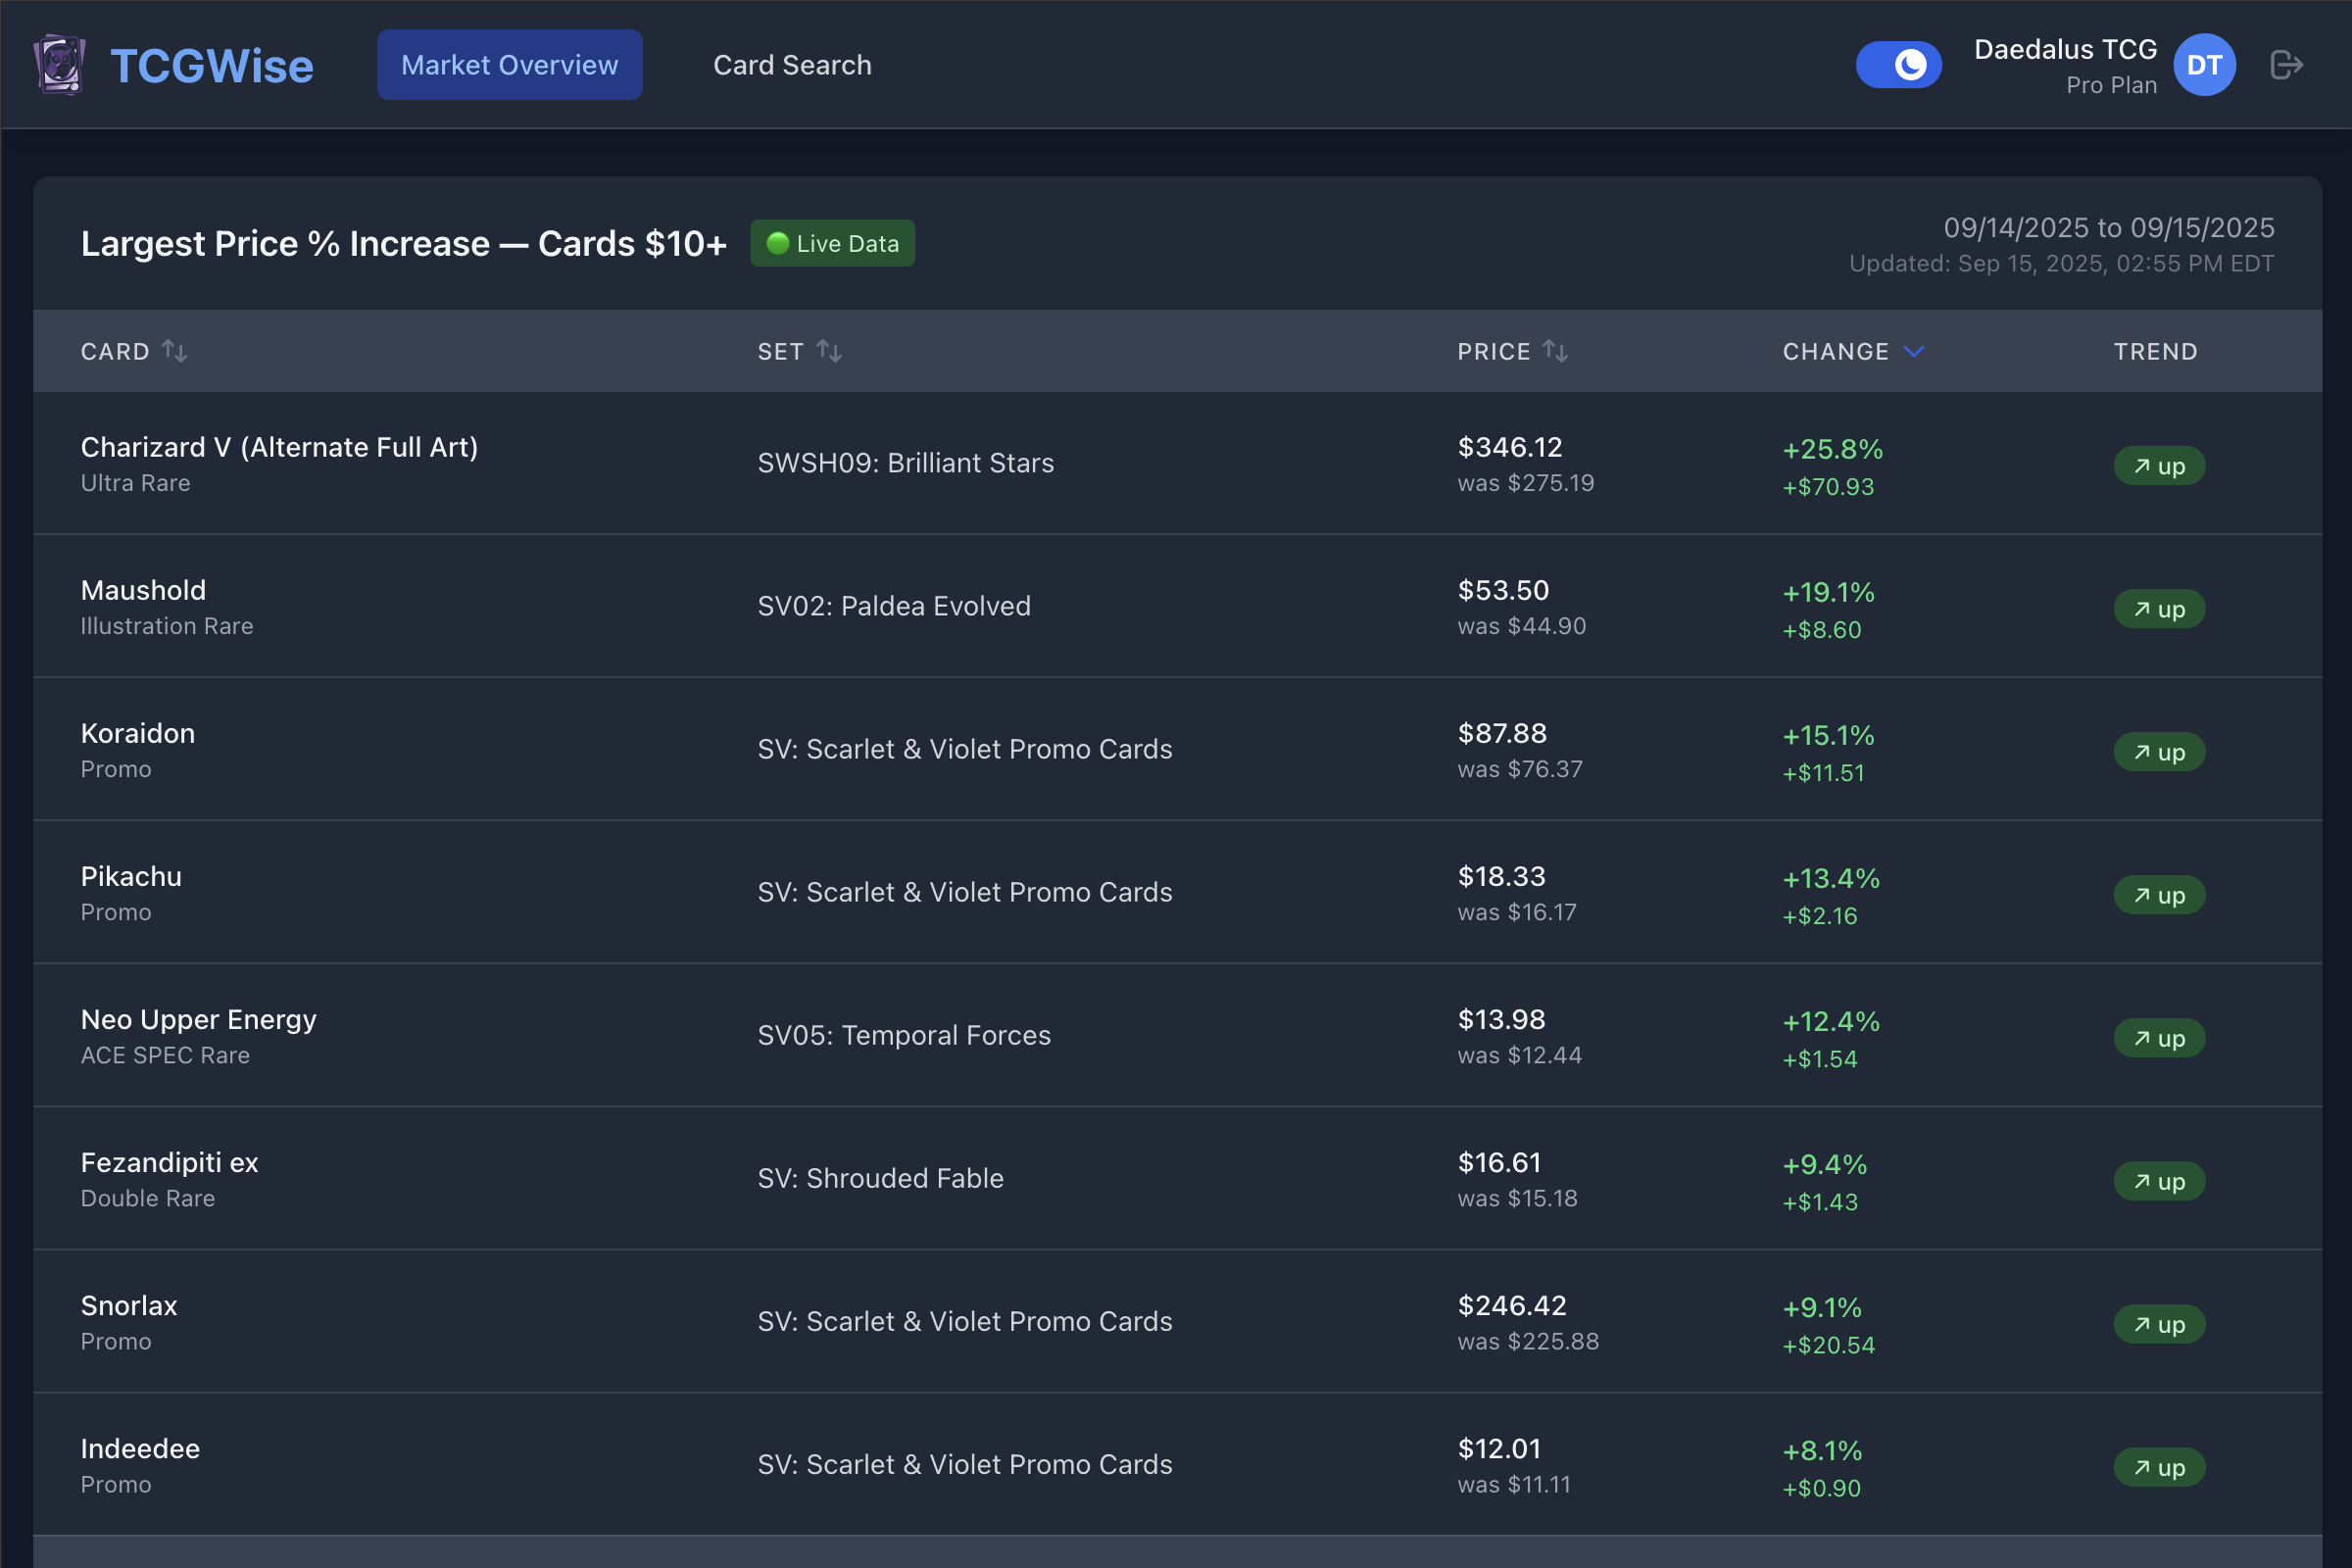Switch to the Card Search tab

coord(791,64)
